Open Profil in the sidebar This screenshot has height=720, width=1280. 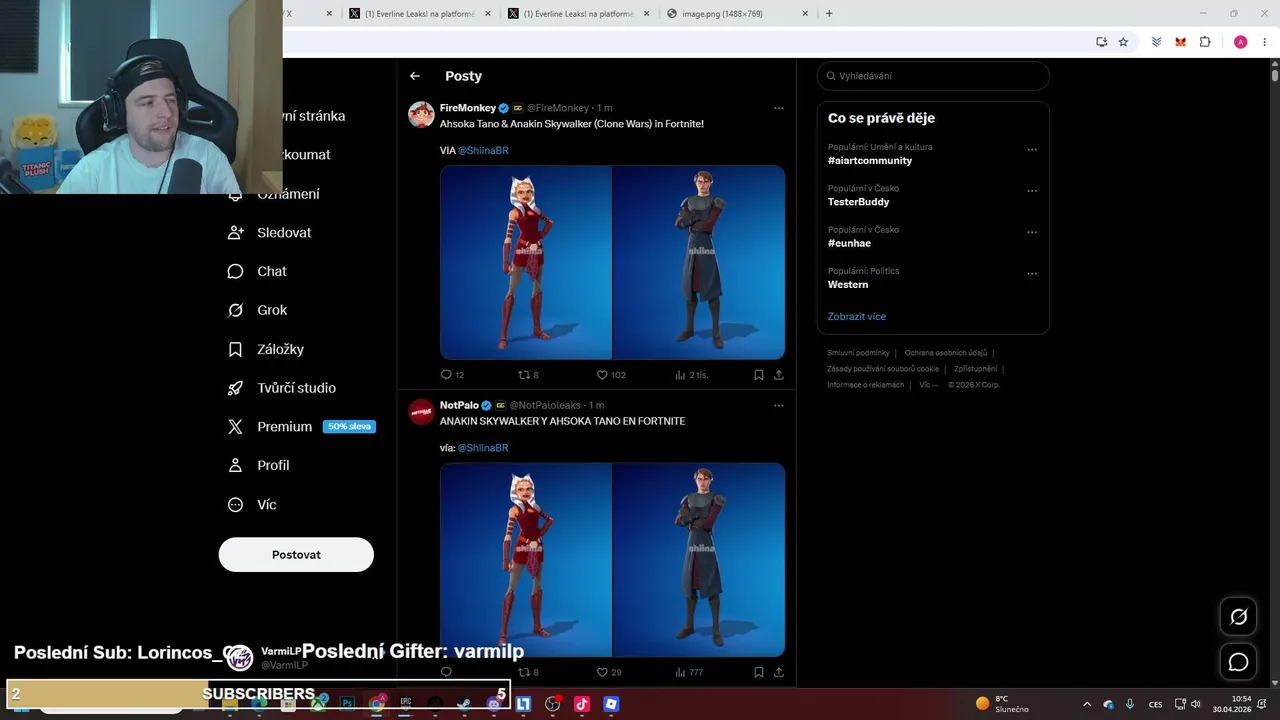pos(259,465)
